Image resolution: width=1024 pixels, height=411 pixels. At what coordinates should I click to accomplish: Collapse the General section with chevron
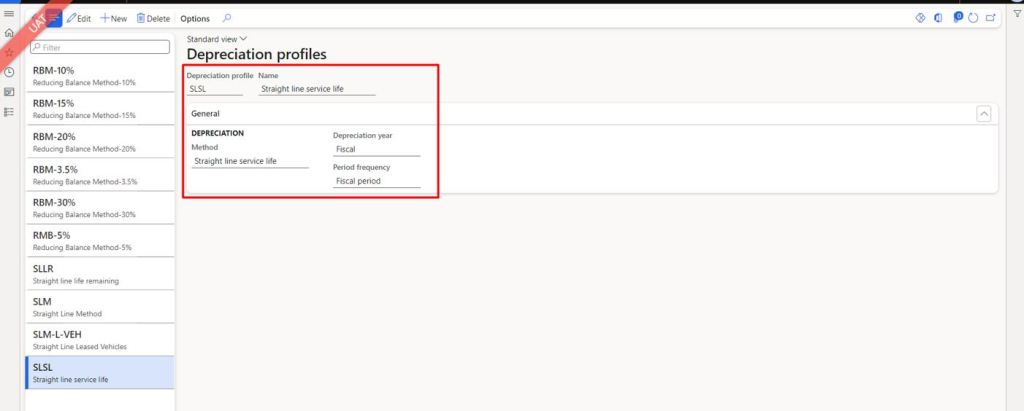pyautogui.click(x=983, y=114)
